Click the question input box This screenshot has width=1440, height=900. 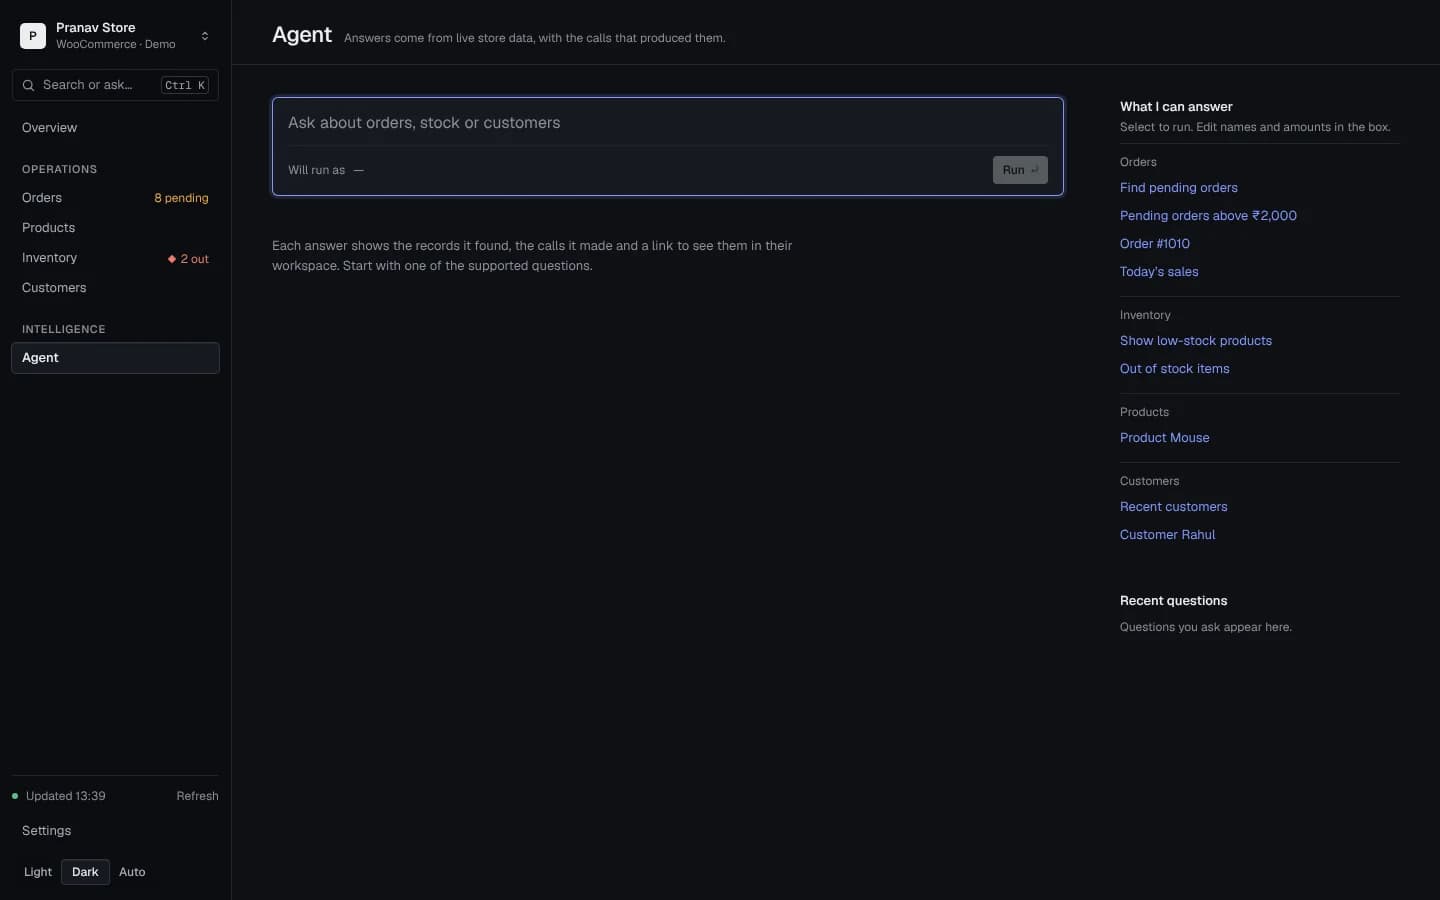tap(668, 123)
